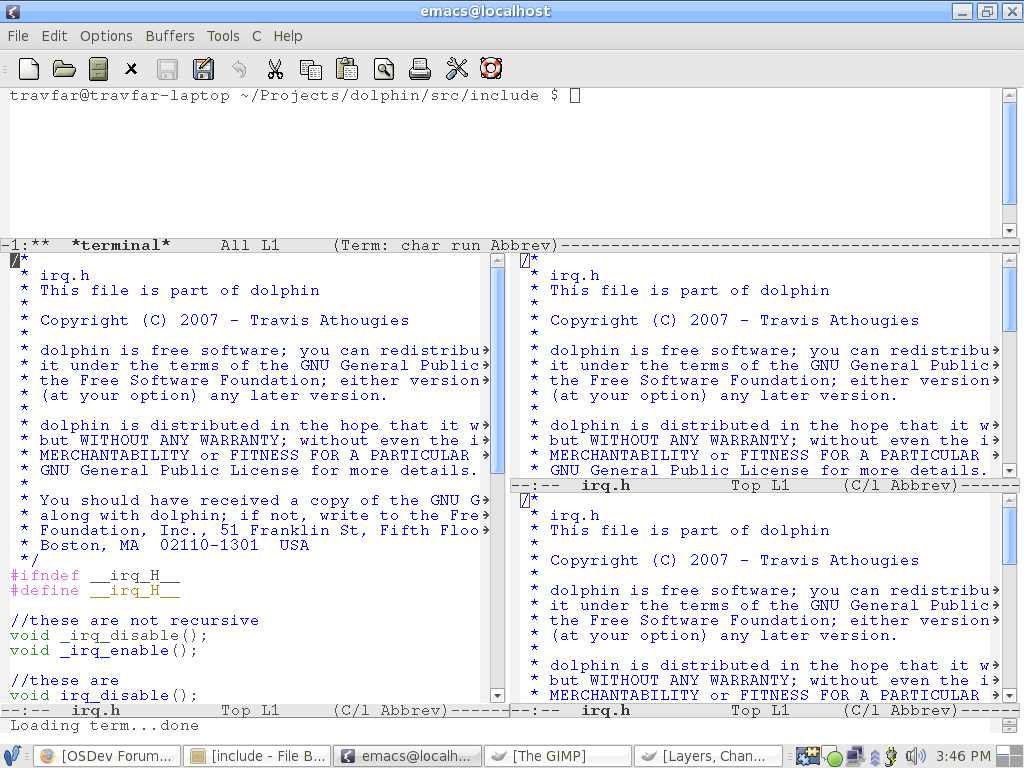The image size is (1024, 768).
Task: Click the window menu icon in the title bar
Action: 12,11
